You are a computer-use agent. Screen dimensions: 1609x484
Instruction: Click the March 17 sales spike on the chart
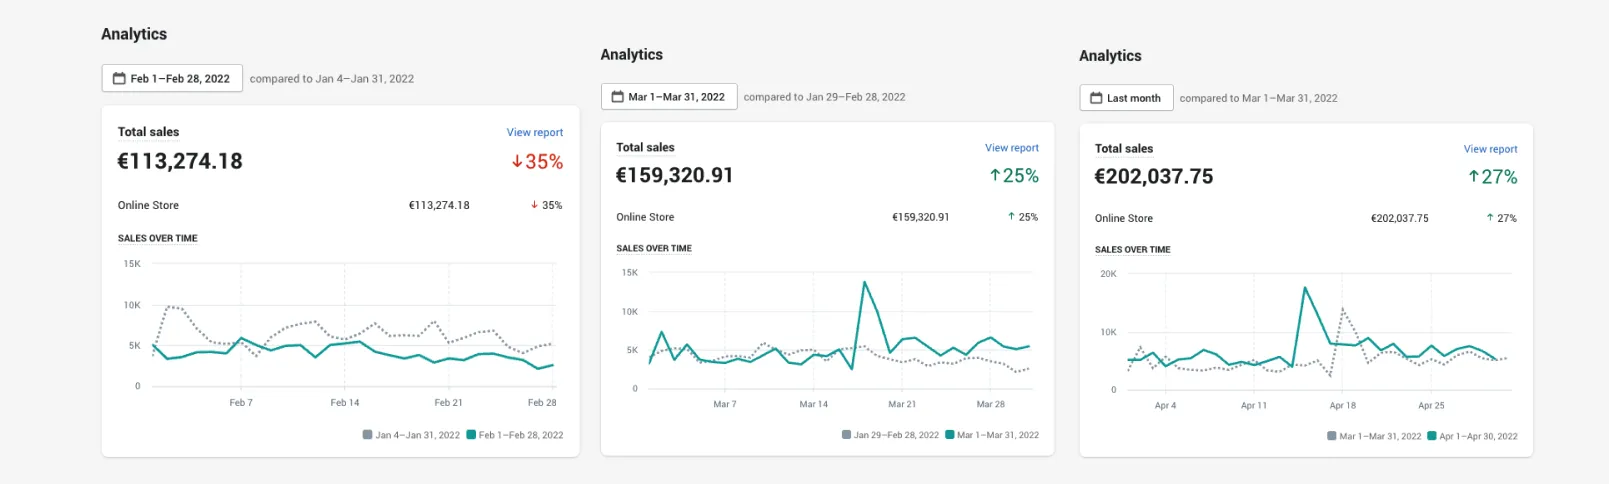(x=864, y=283)
